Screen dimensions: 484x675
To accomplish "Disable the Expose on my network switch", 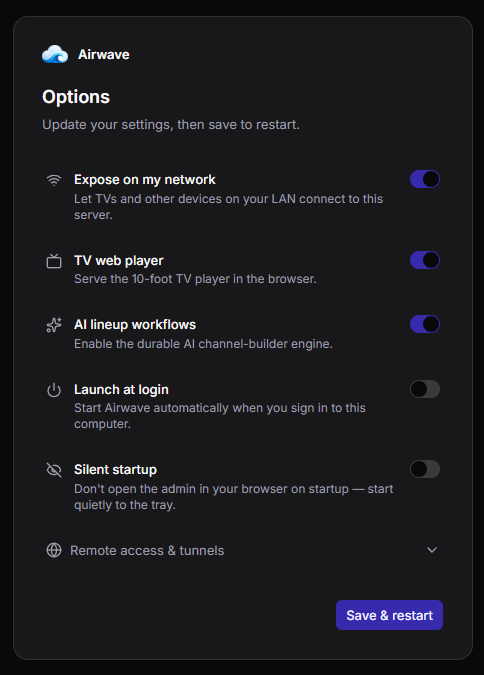I will click(x=425, y=179).
